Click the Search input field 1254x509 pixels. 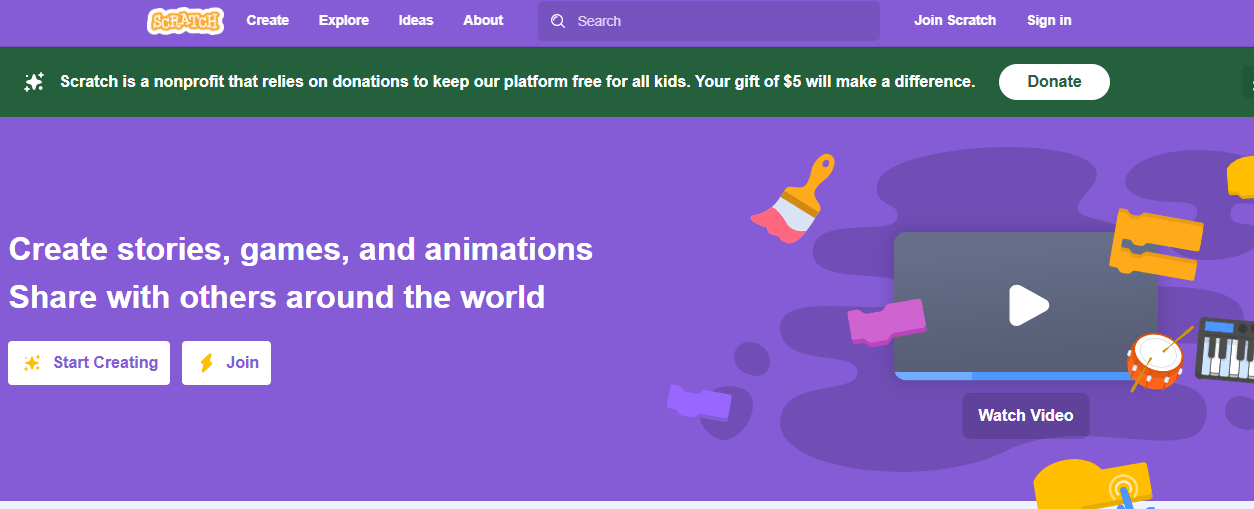(709, 21)
